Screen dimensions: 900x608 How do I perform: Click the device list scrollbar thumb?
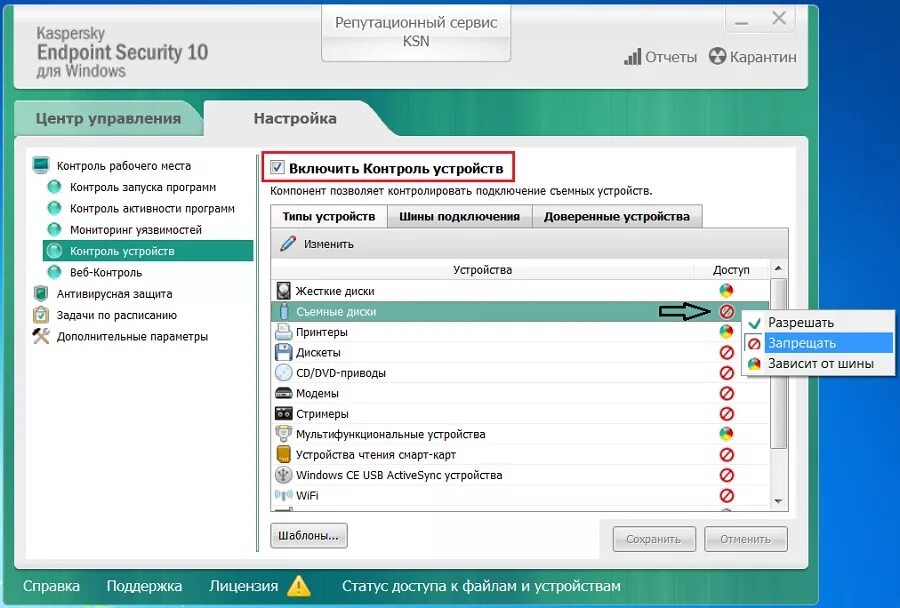pyautogui.click(x=778, y=363)
